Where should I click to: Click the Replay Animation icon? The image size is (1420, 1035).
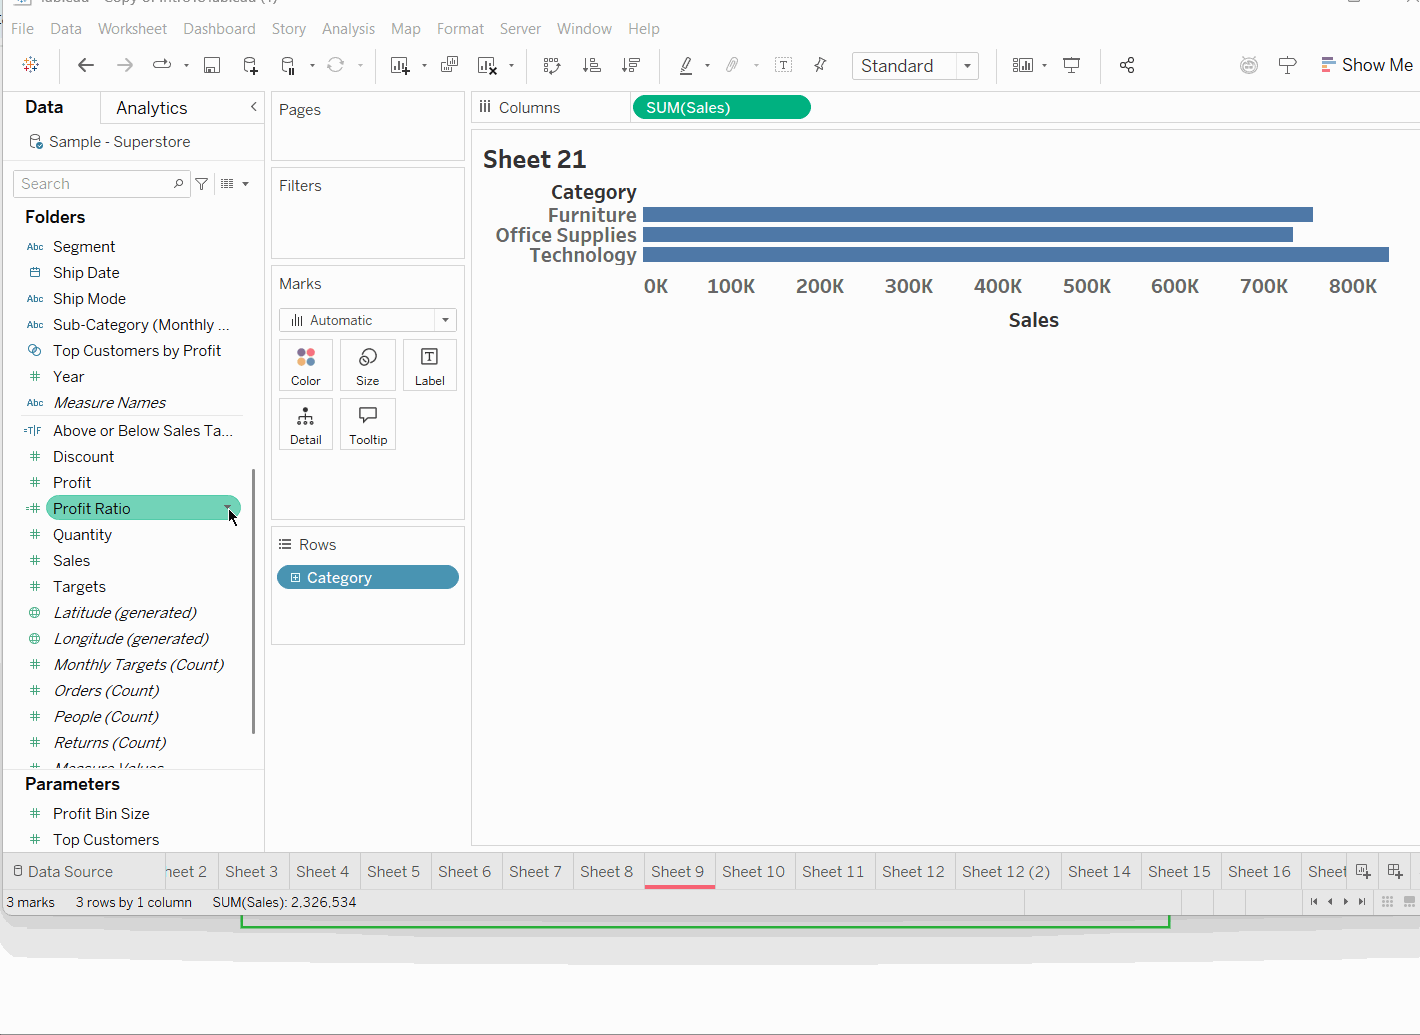(161, 65)
